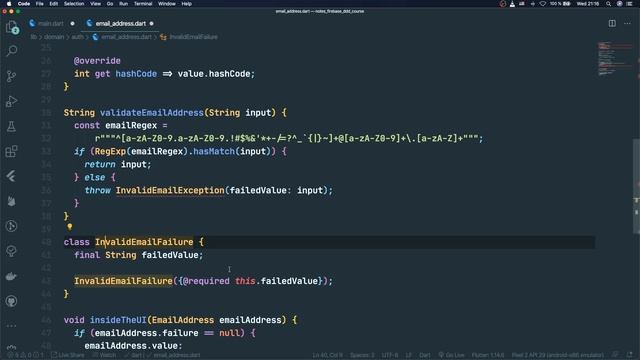Open the View menu
The image size is (640, 360).
pos(96,4)
